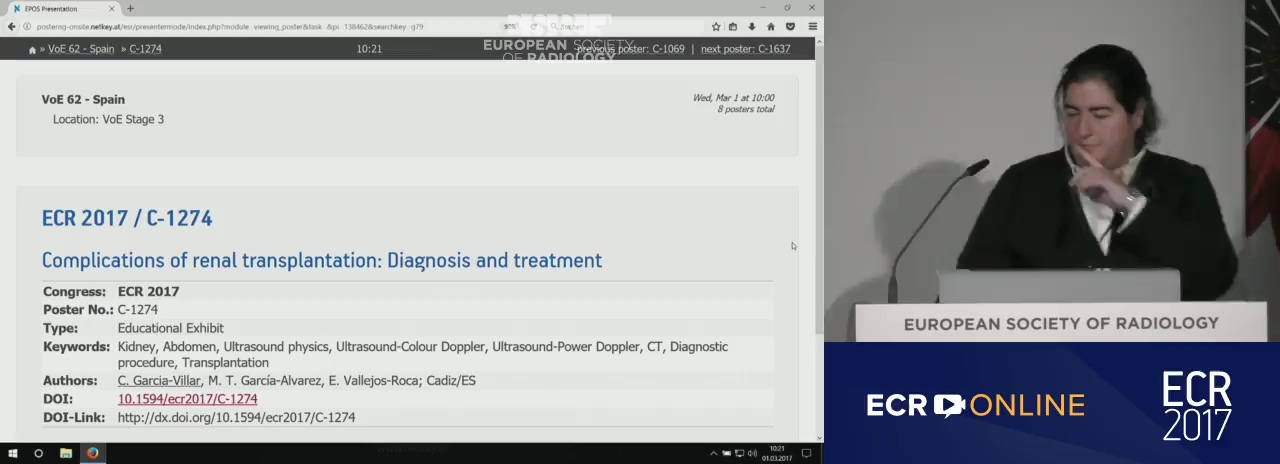Open the C-1274 breadcrumb link

click(x=145, y=49)
